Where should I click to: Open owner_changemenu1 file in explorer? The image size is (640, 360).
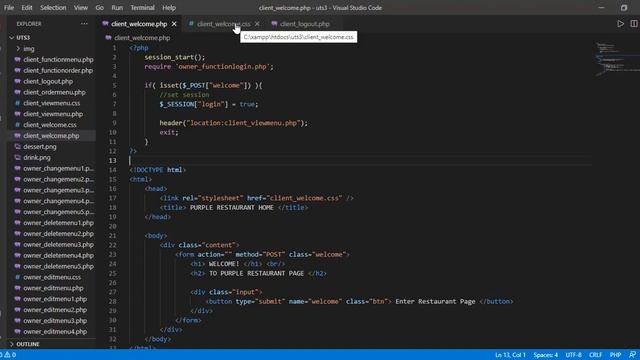tap(58, 168)
